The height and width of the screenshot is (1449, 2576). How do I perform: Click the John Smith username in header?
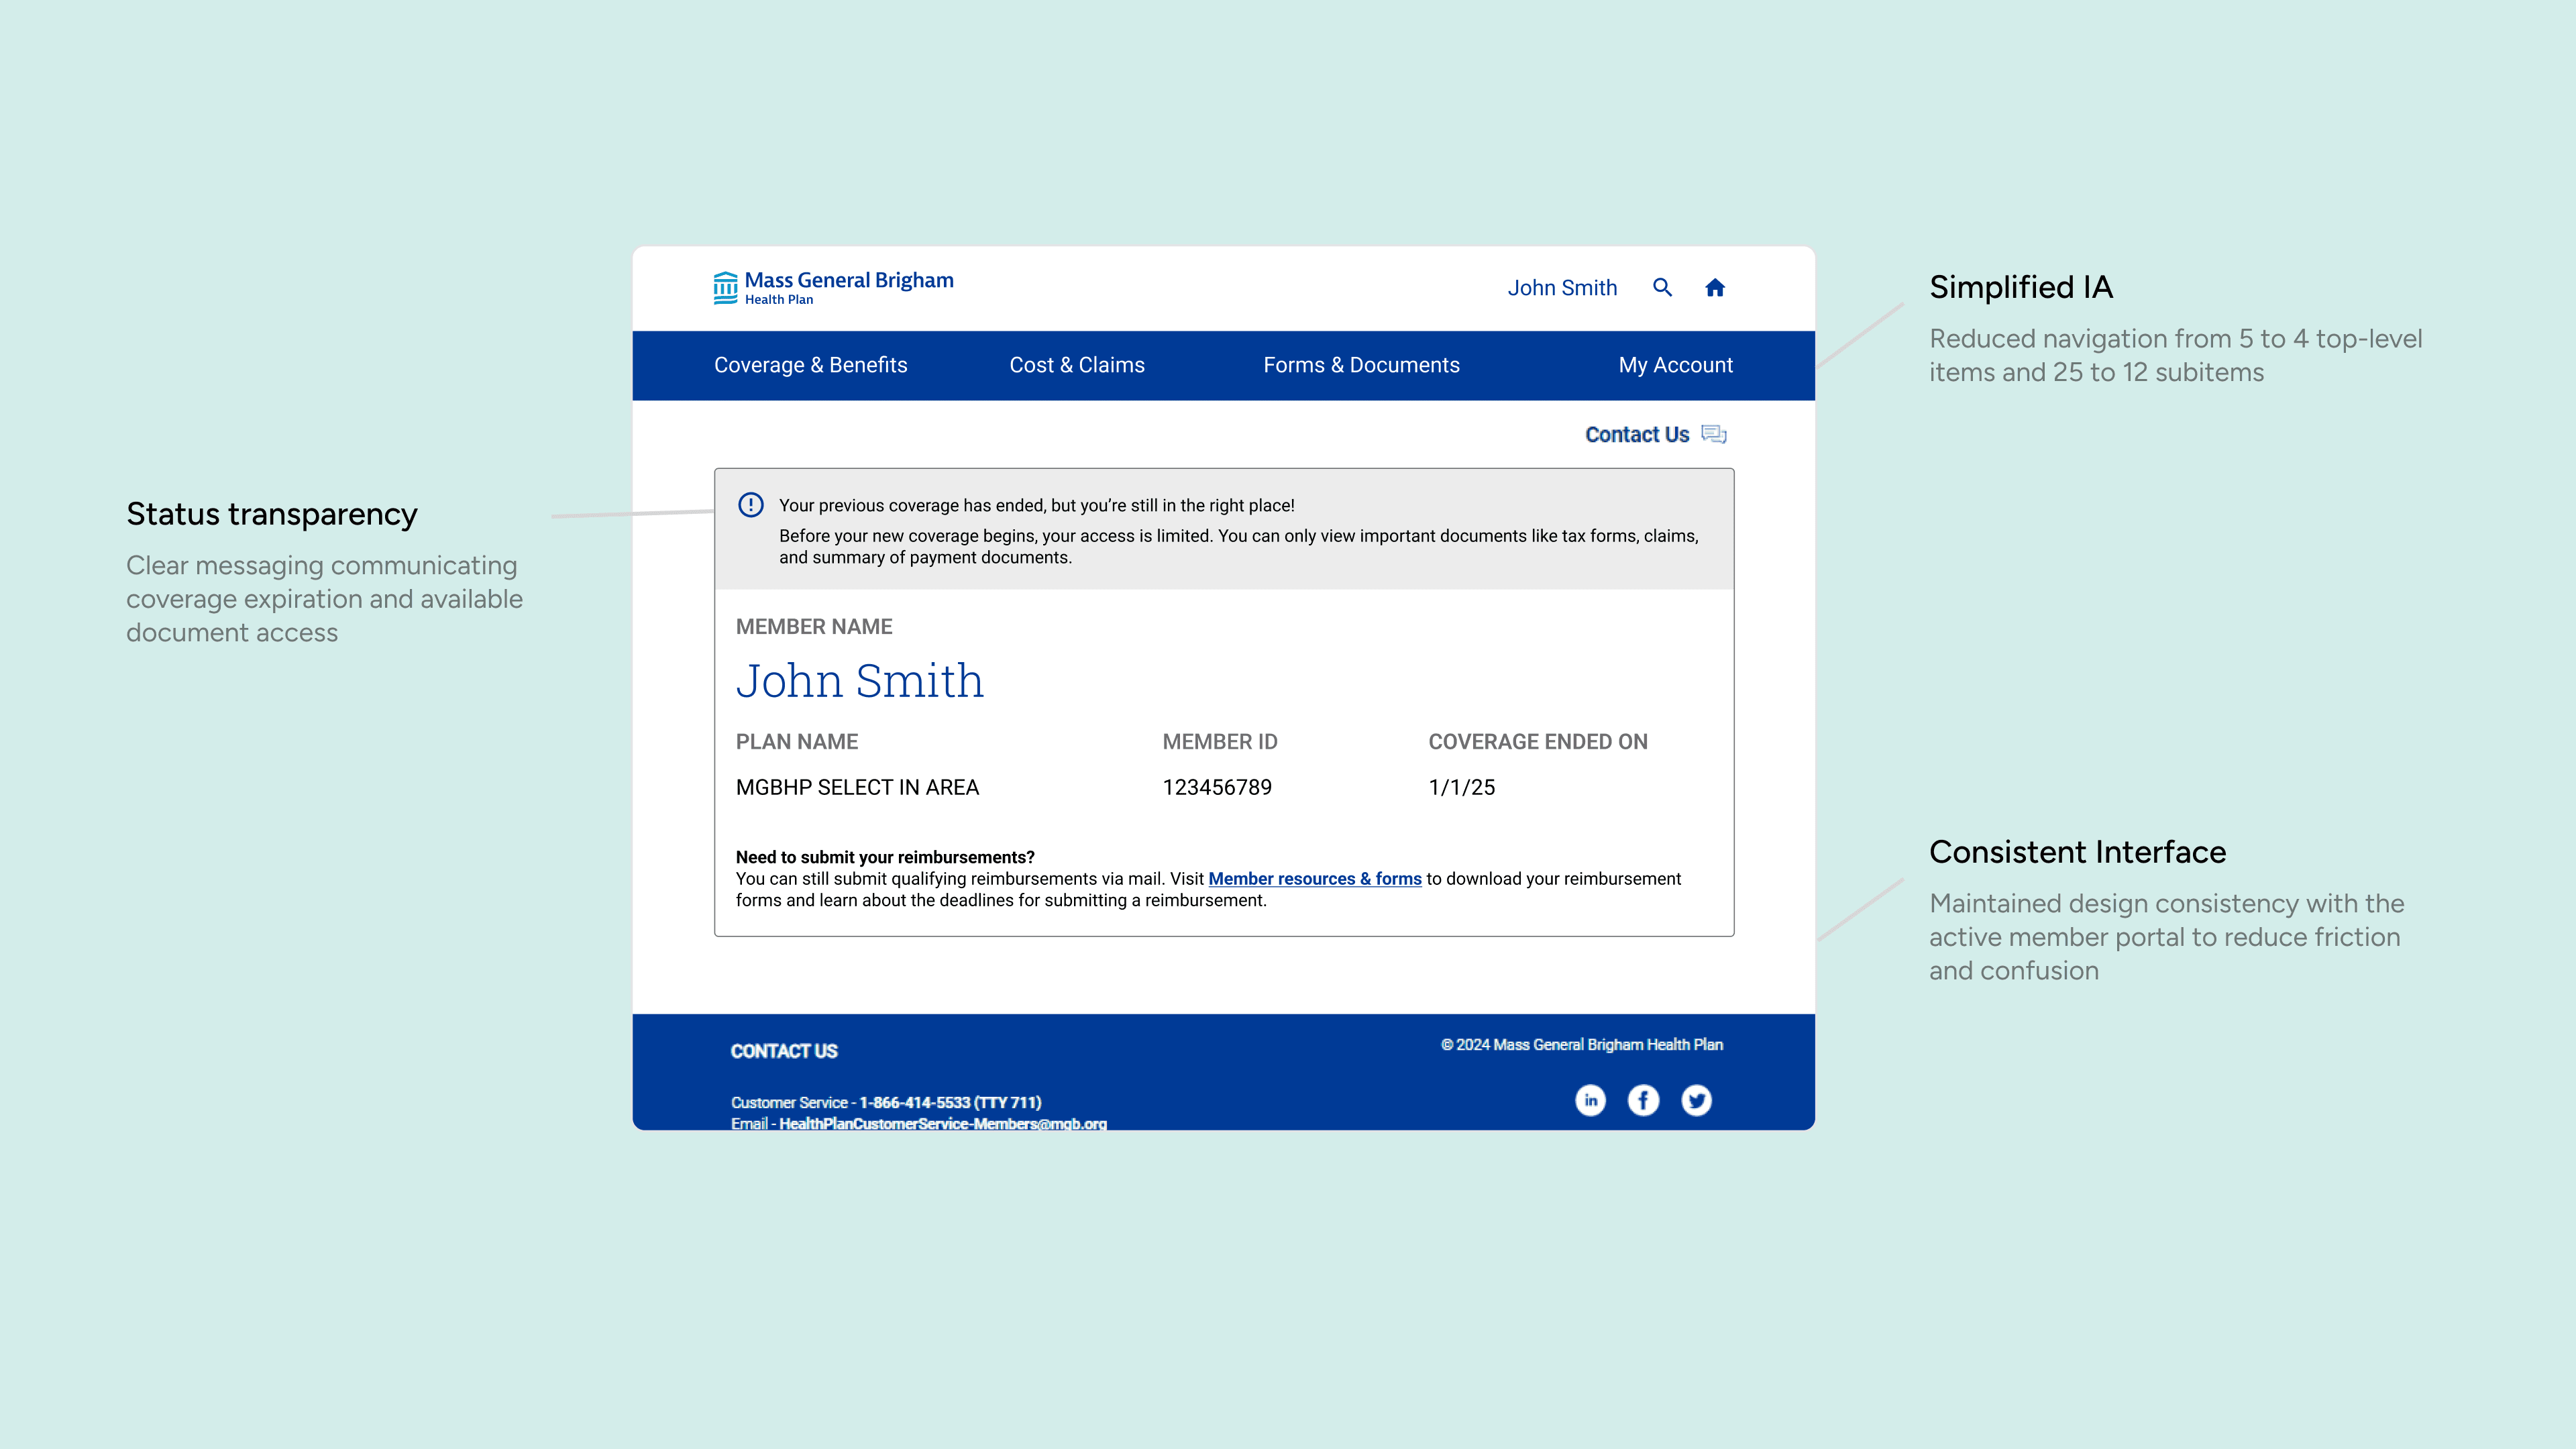pyautogui.click(x=1562, y=288)
